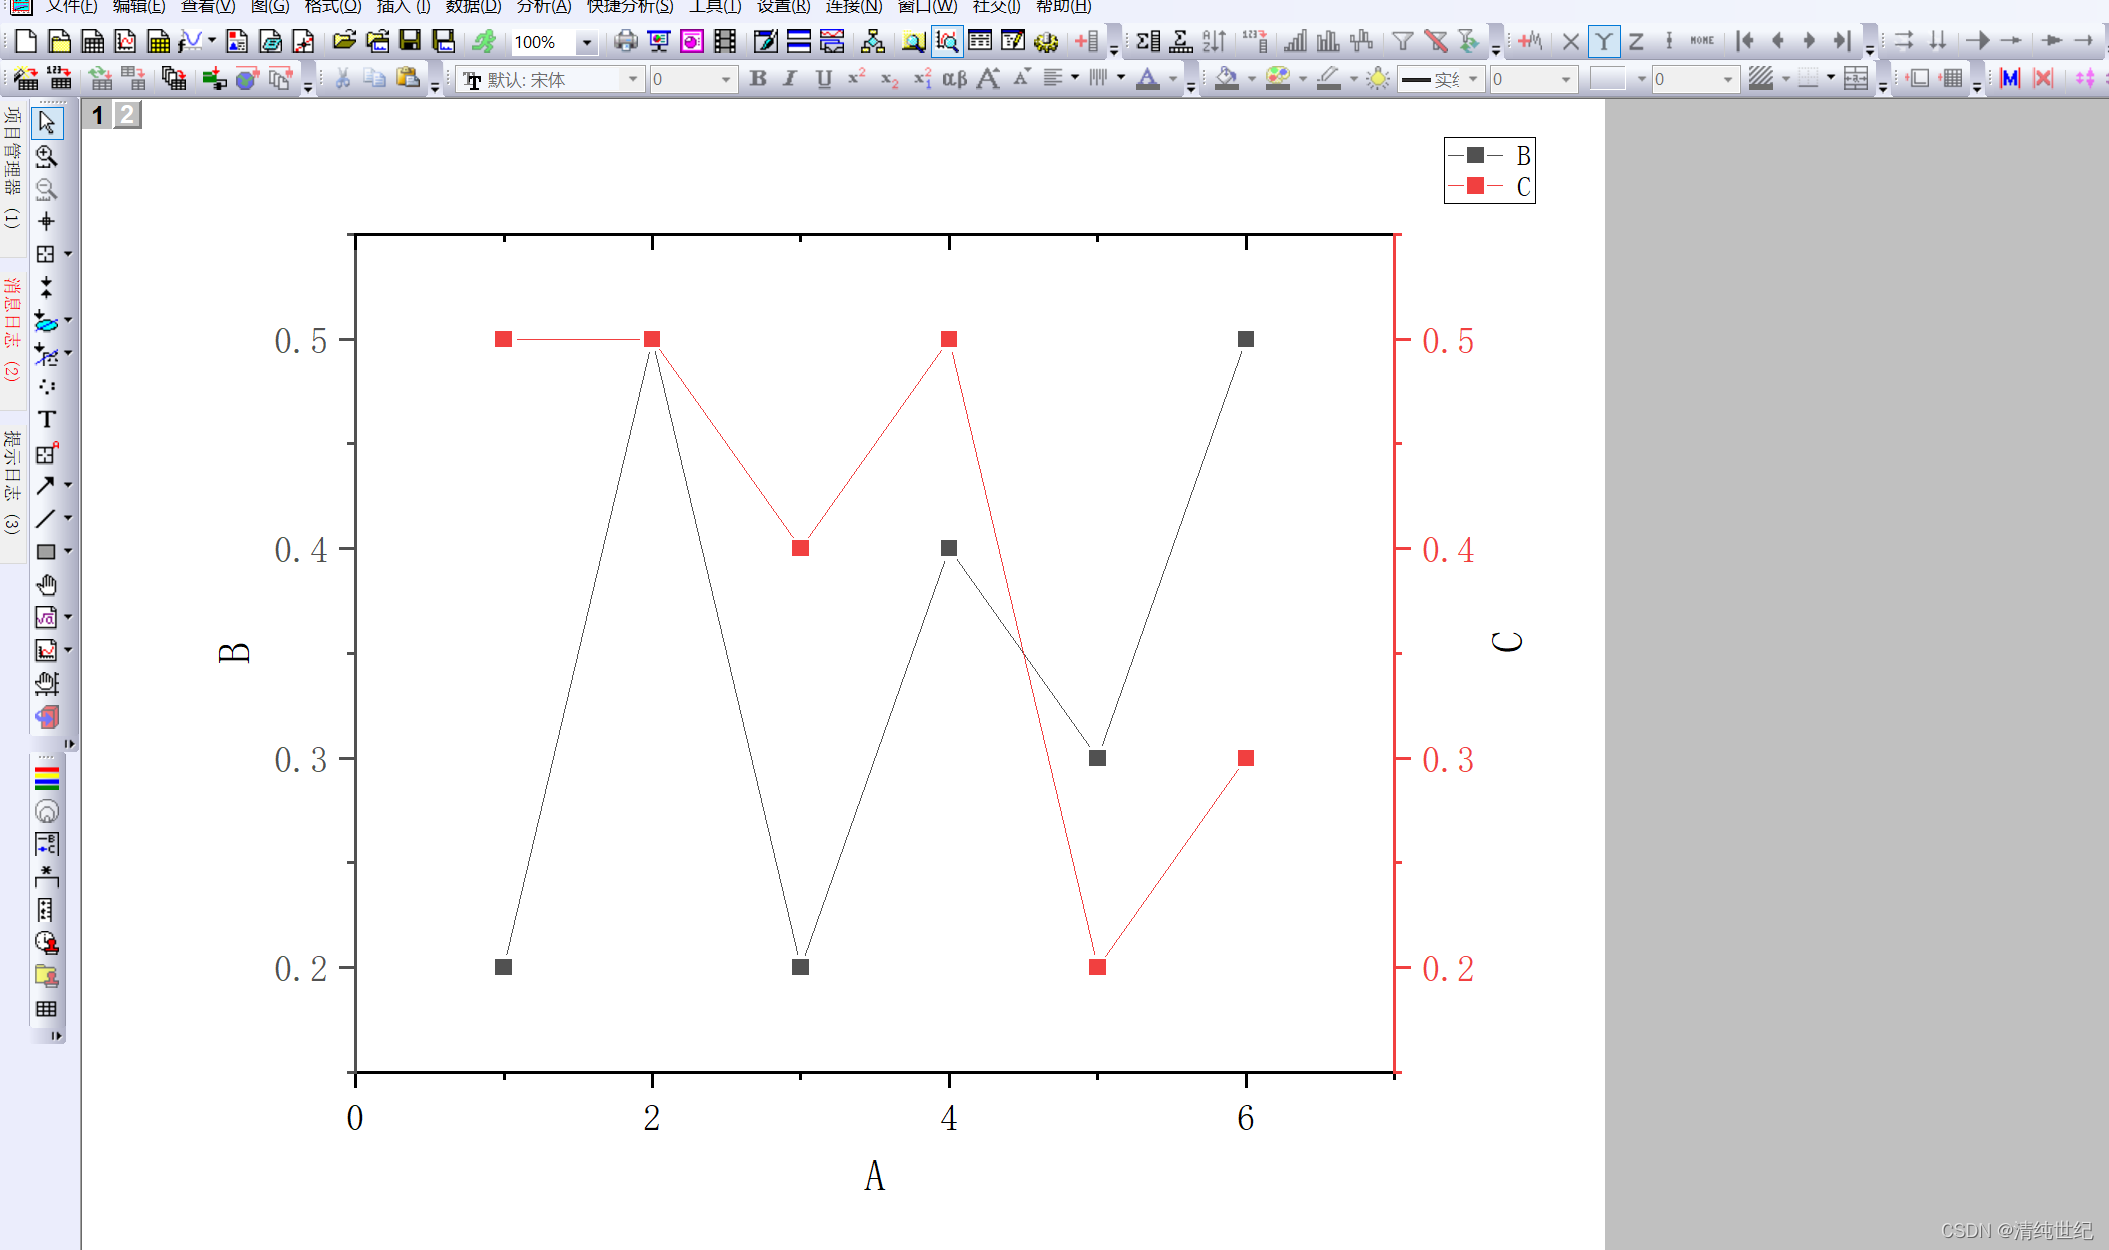This screenshot has width=2109, height=1250.
Task: Open the 项目管理器 (1) side panel
Action: pos(12,168)
